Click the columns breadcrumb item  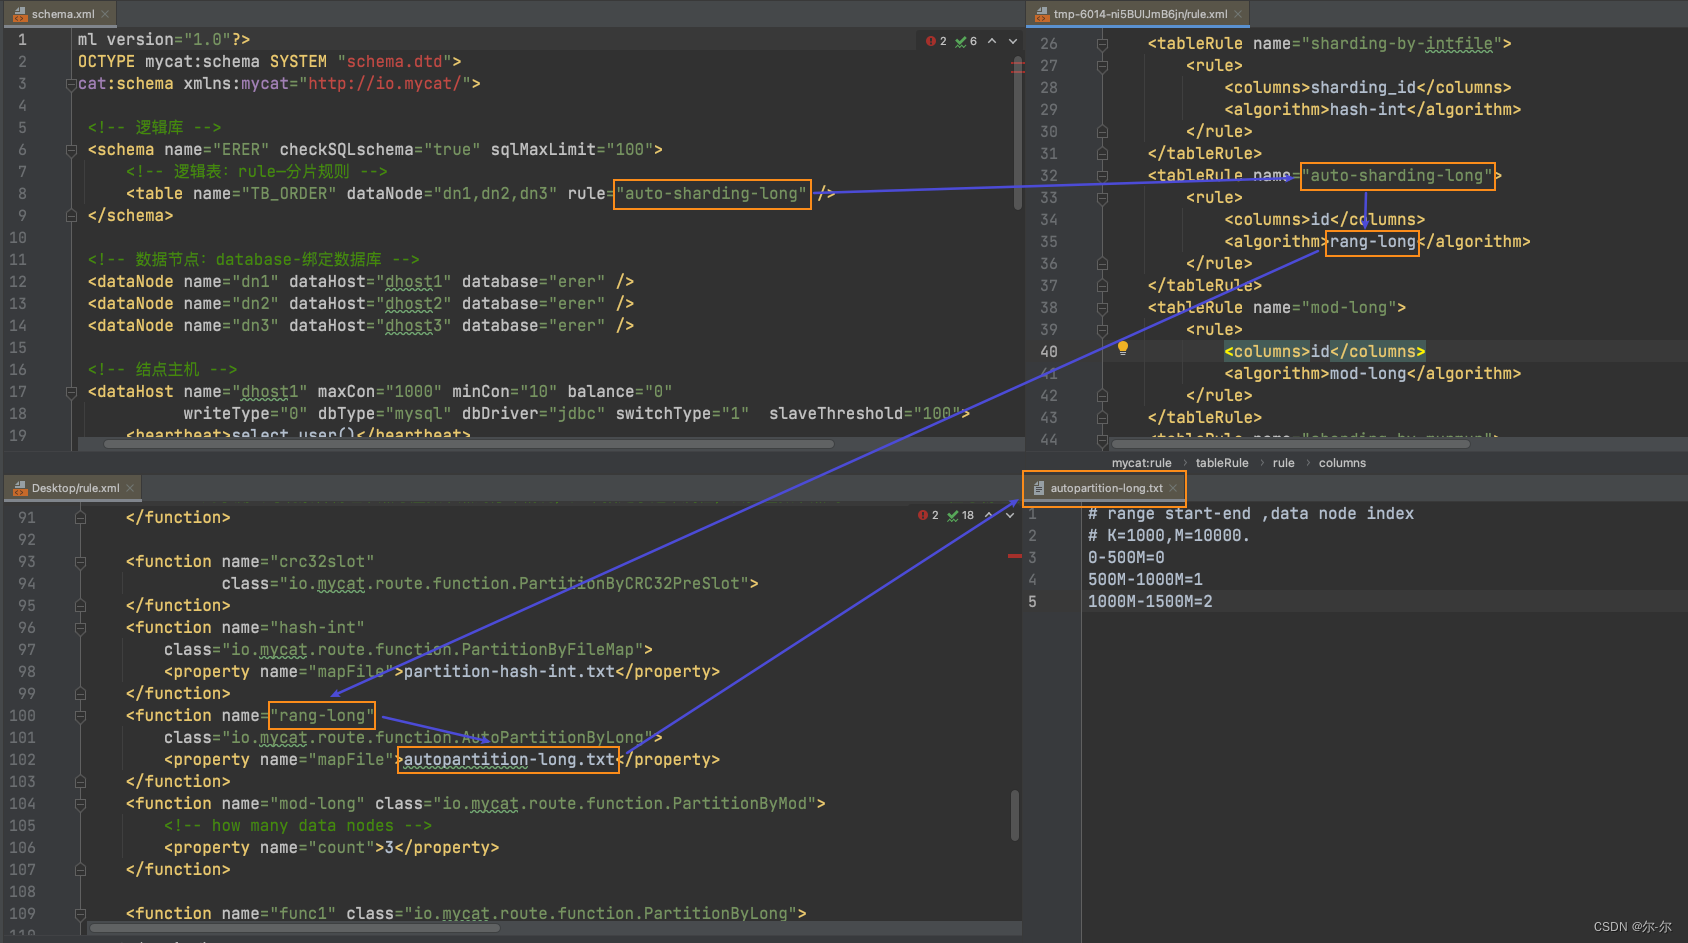(x=1342, y=463)
